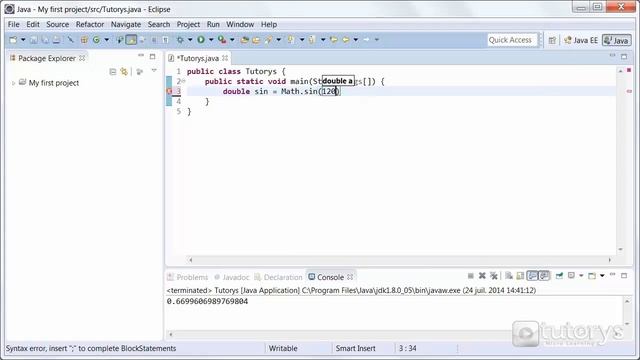Switch to the Problems tab

(x=188, y=277)
